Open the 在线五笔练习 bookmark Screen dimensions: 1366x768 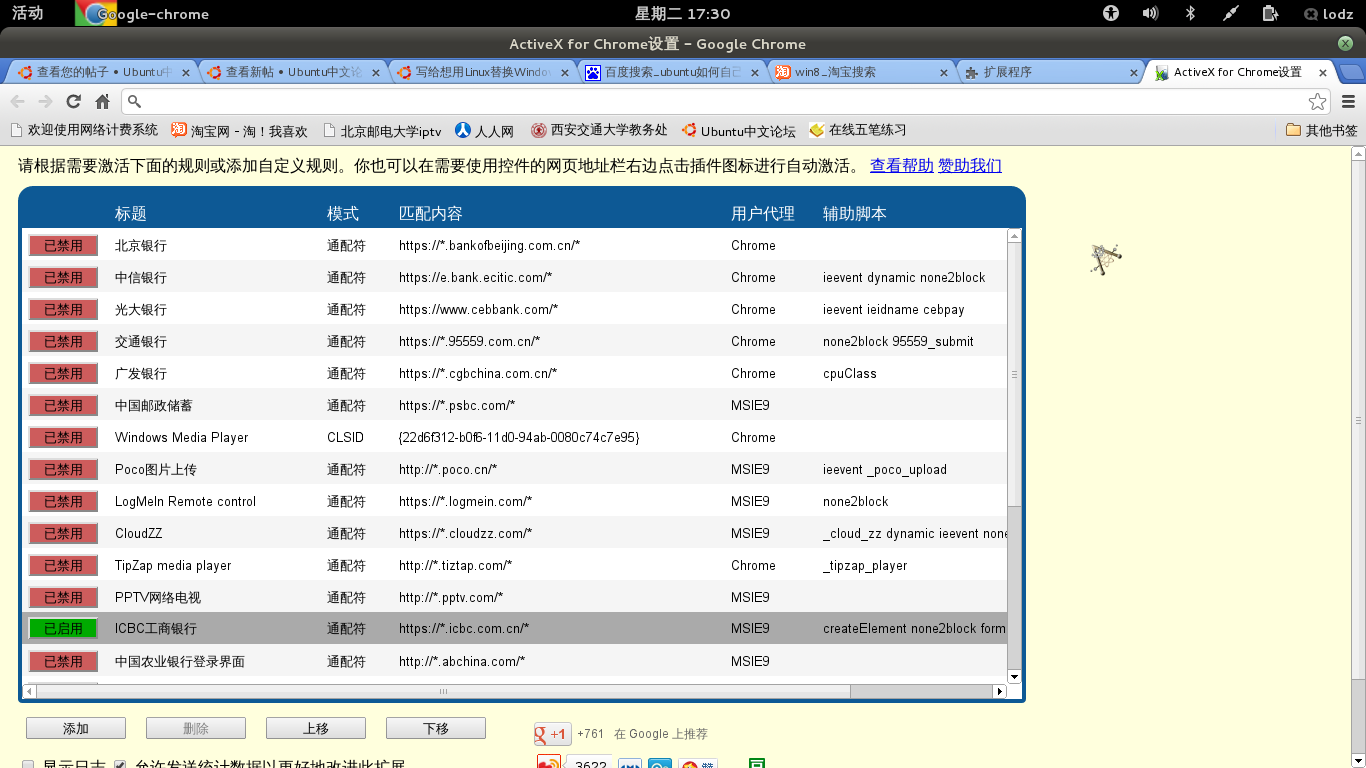click(858, 130)
